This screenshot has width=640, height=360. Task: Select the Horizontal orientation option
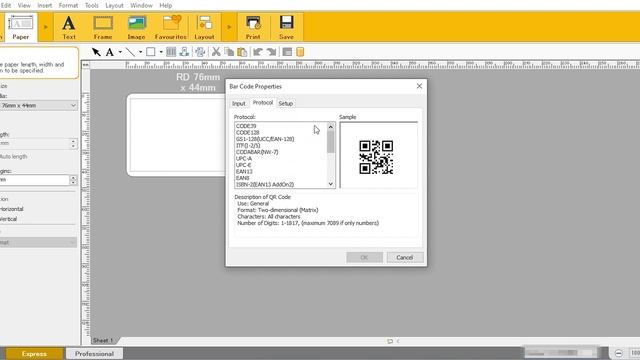click(x=11, y=209)
